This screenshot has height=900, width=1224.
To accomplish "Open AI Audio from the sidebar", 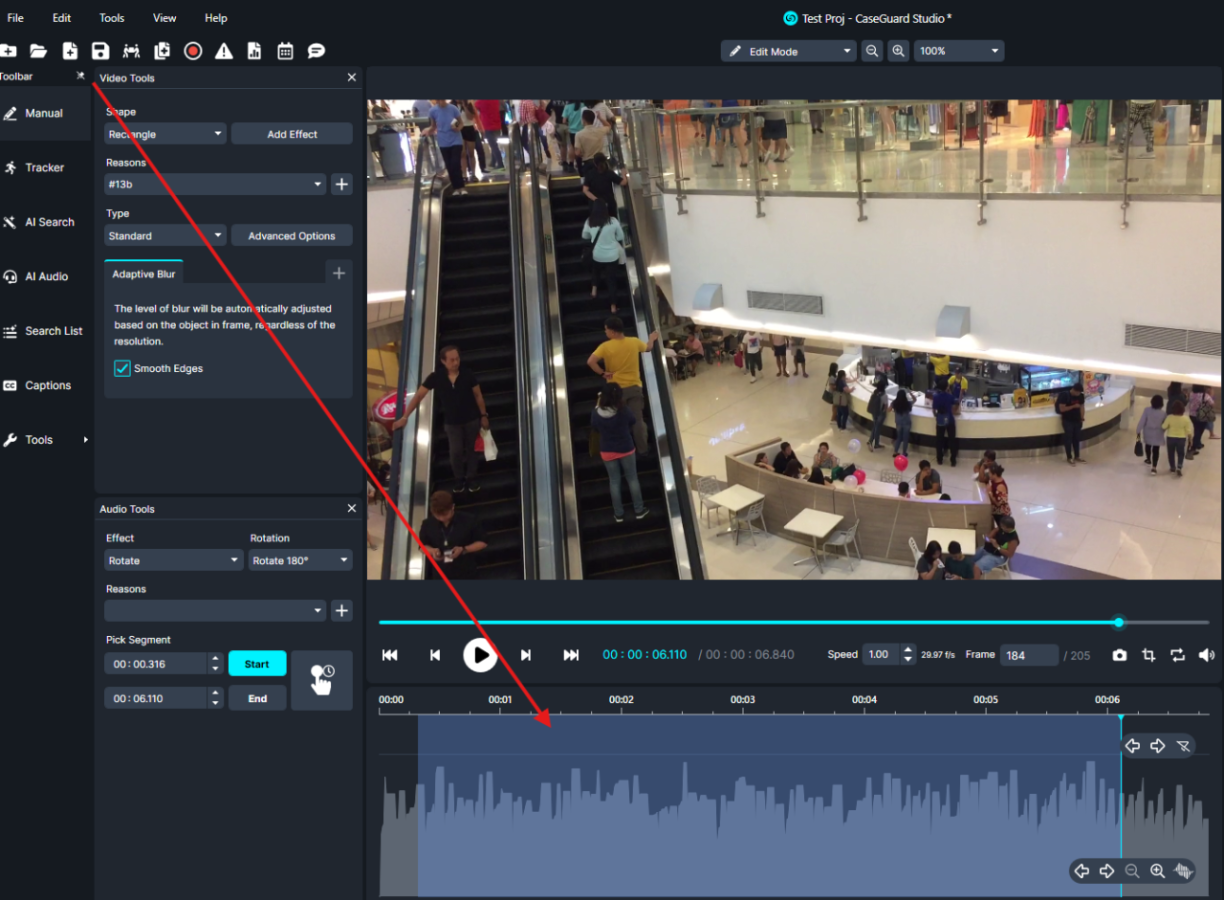I will pos(46,277).
